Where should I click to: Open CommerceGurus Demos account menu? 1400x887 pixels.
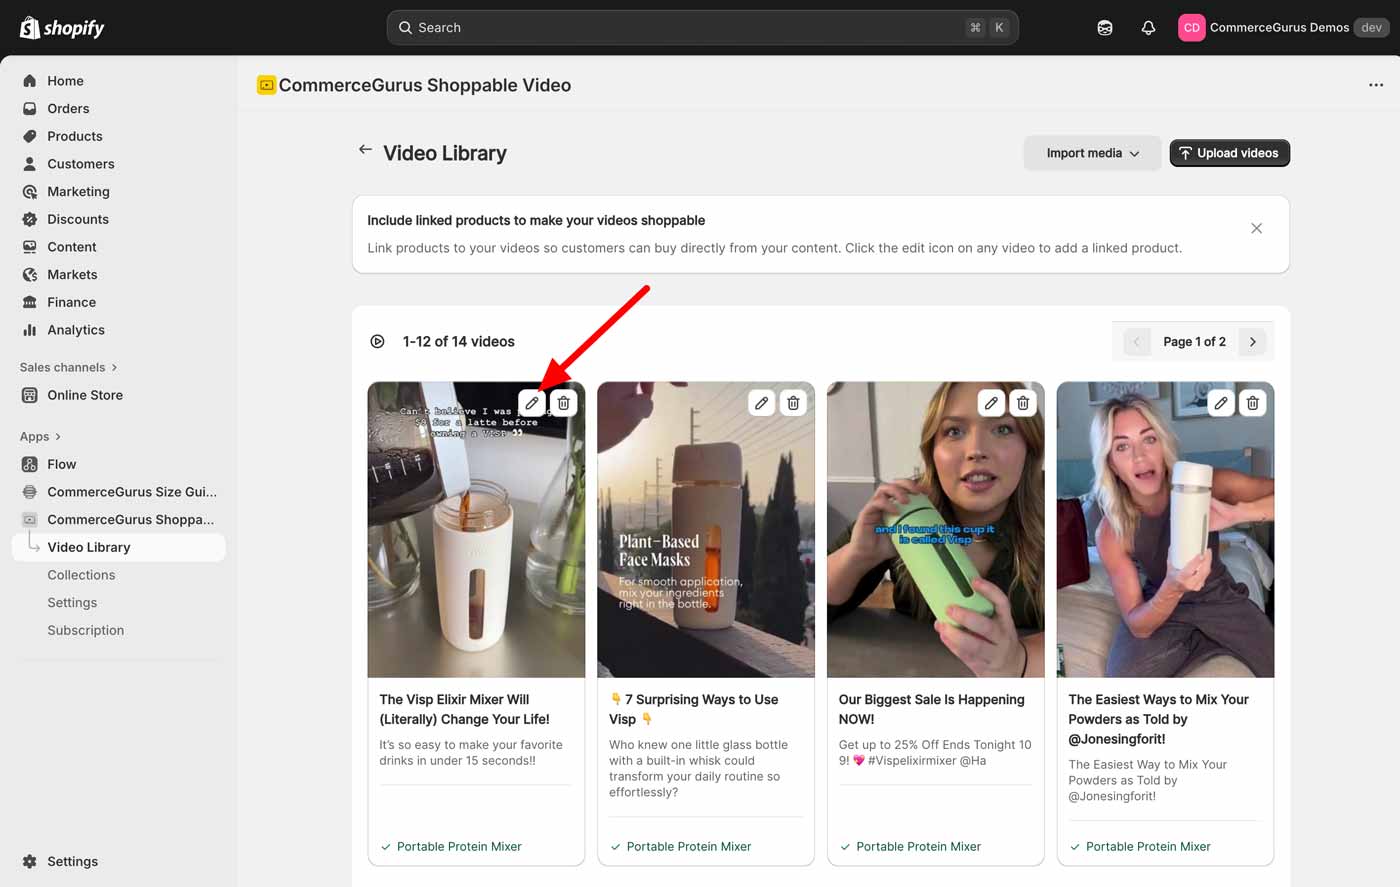pyautogui.click(x=1280, y=28)
